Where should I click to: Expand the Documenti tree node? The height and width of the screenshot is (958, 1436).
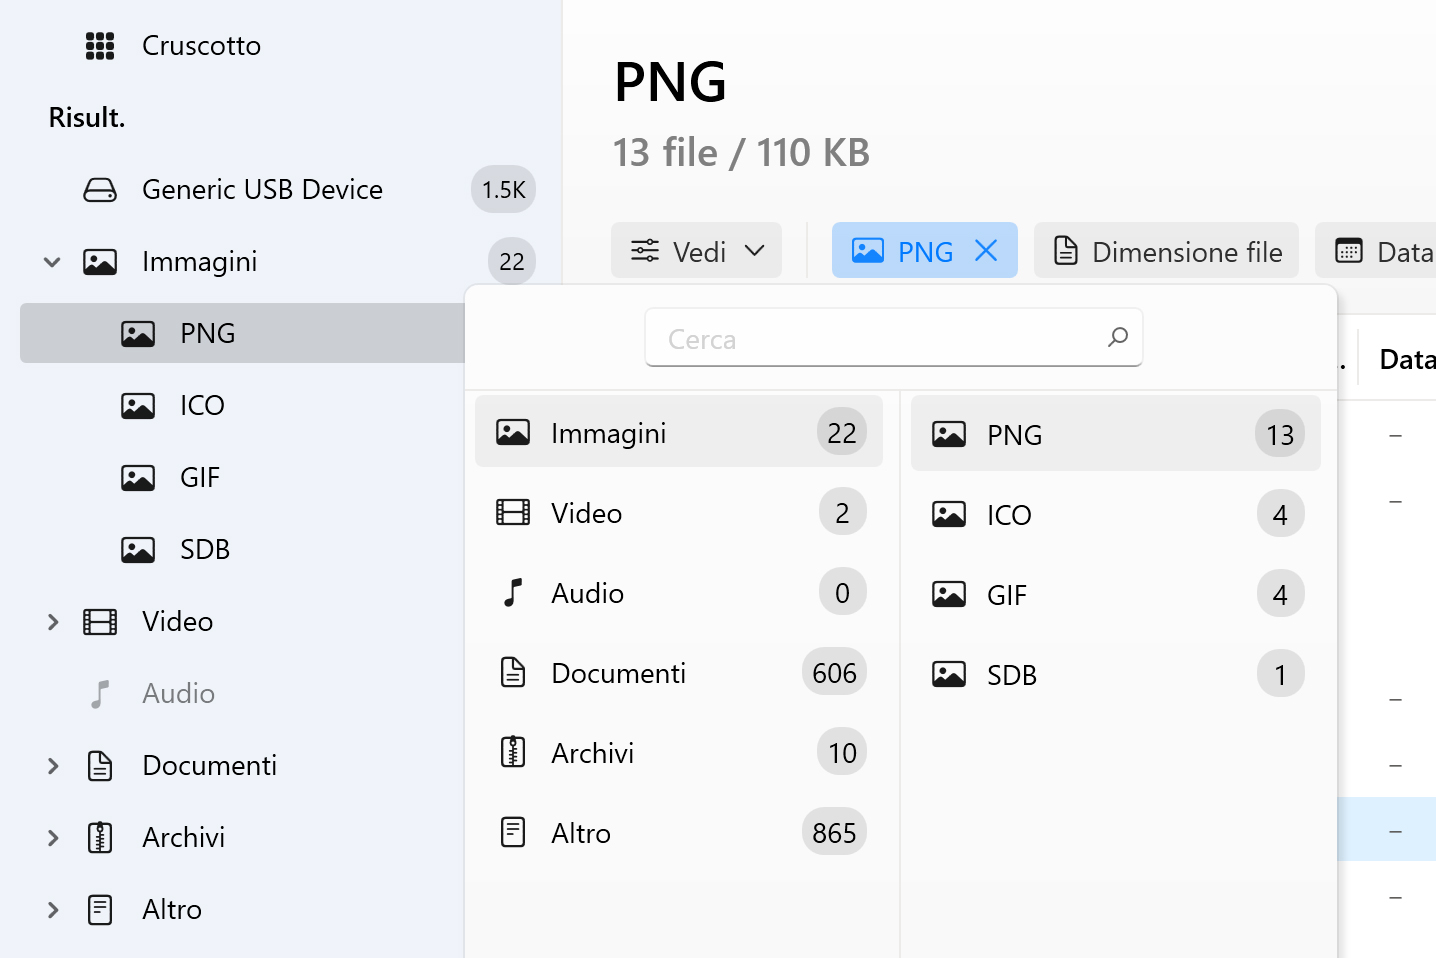point(53,766)
